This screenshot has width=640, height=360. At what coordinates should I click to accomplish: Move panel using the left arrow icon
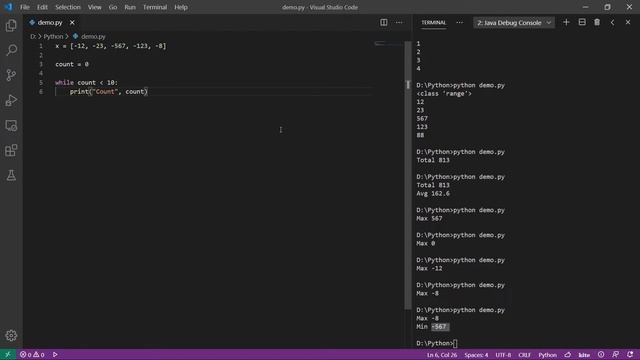point(612,22)
